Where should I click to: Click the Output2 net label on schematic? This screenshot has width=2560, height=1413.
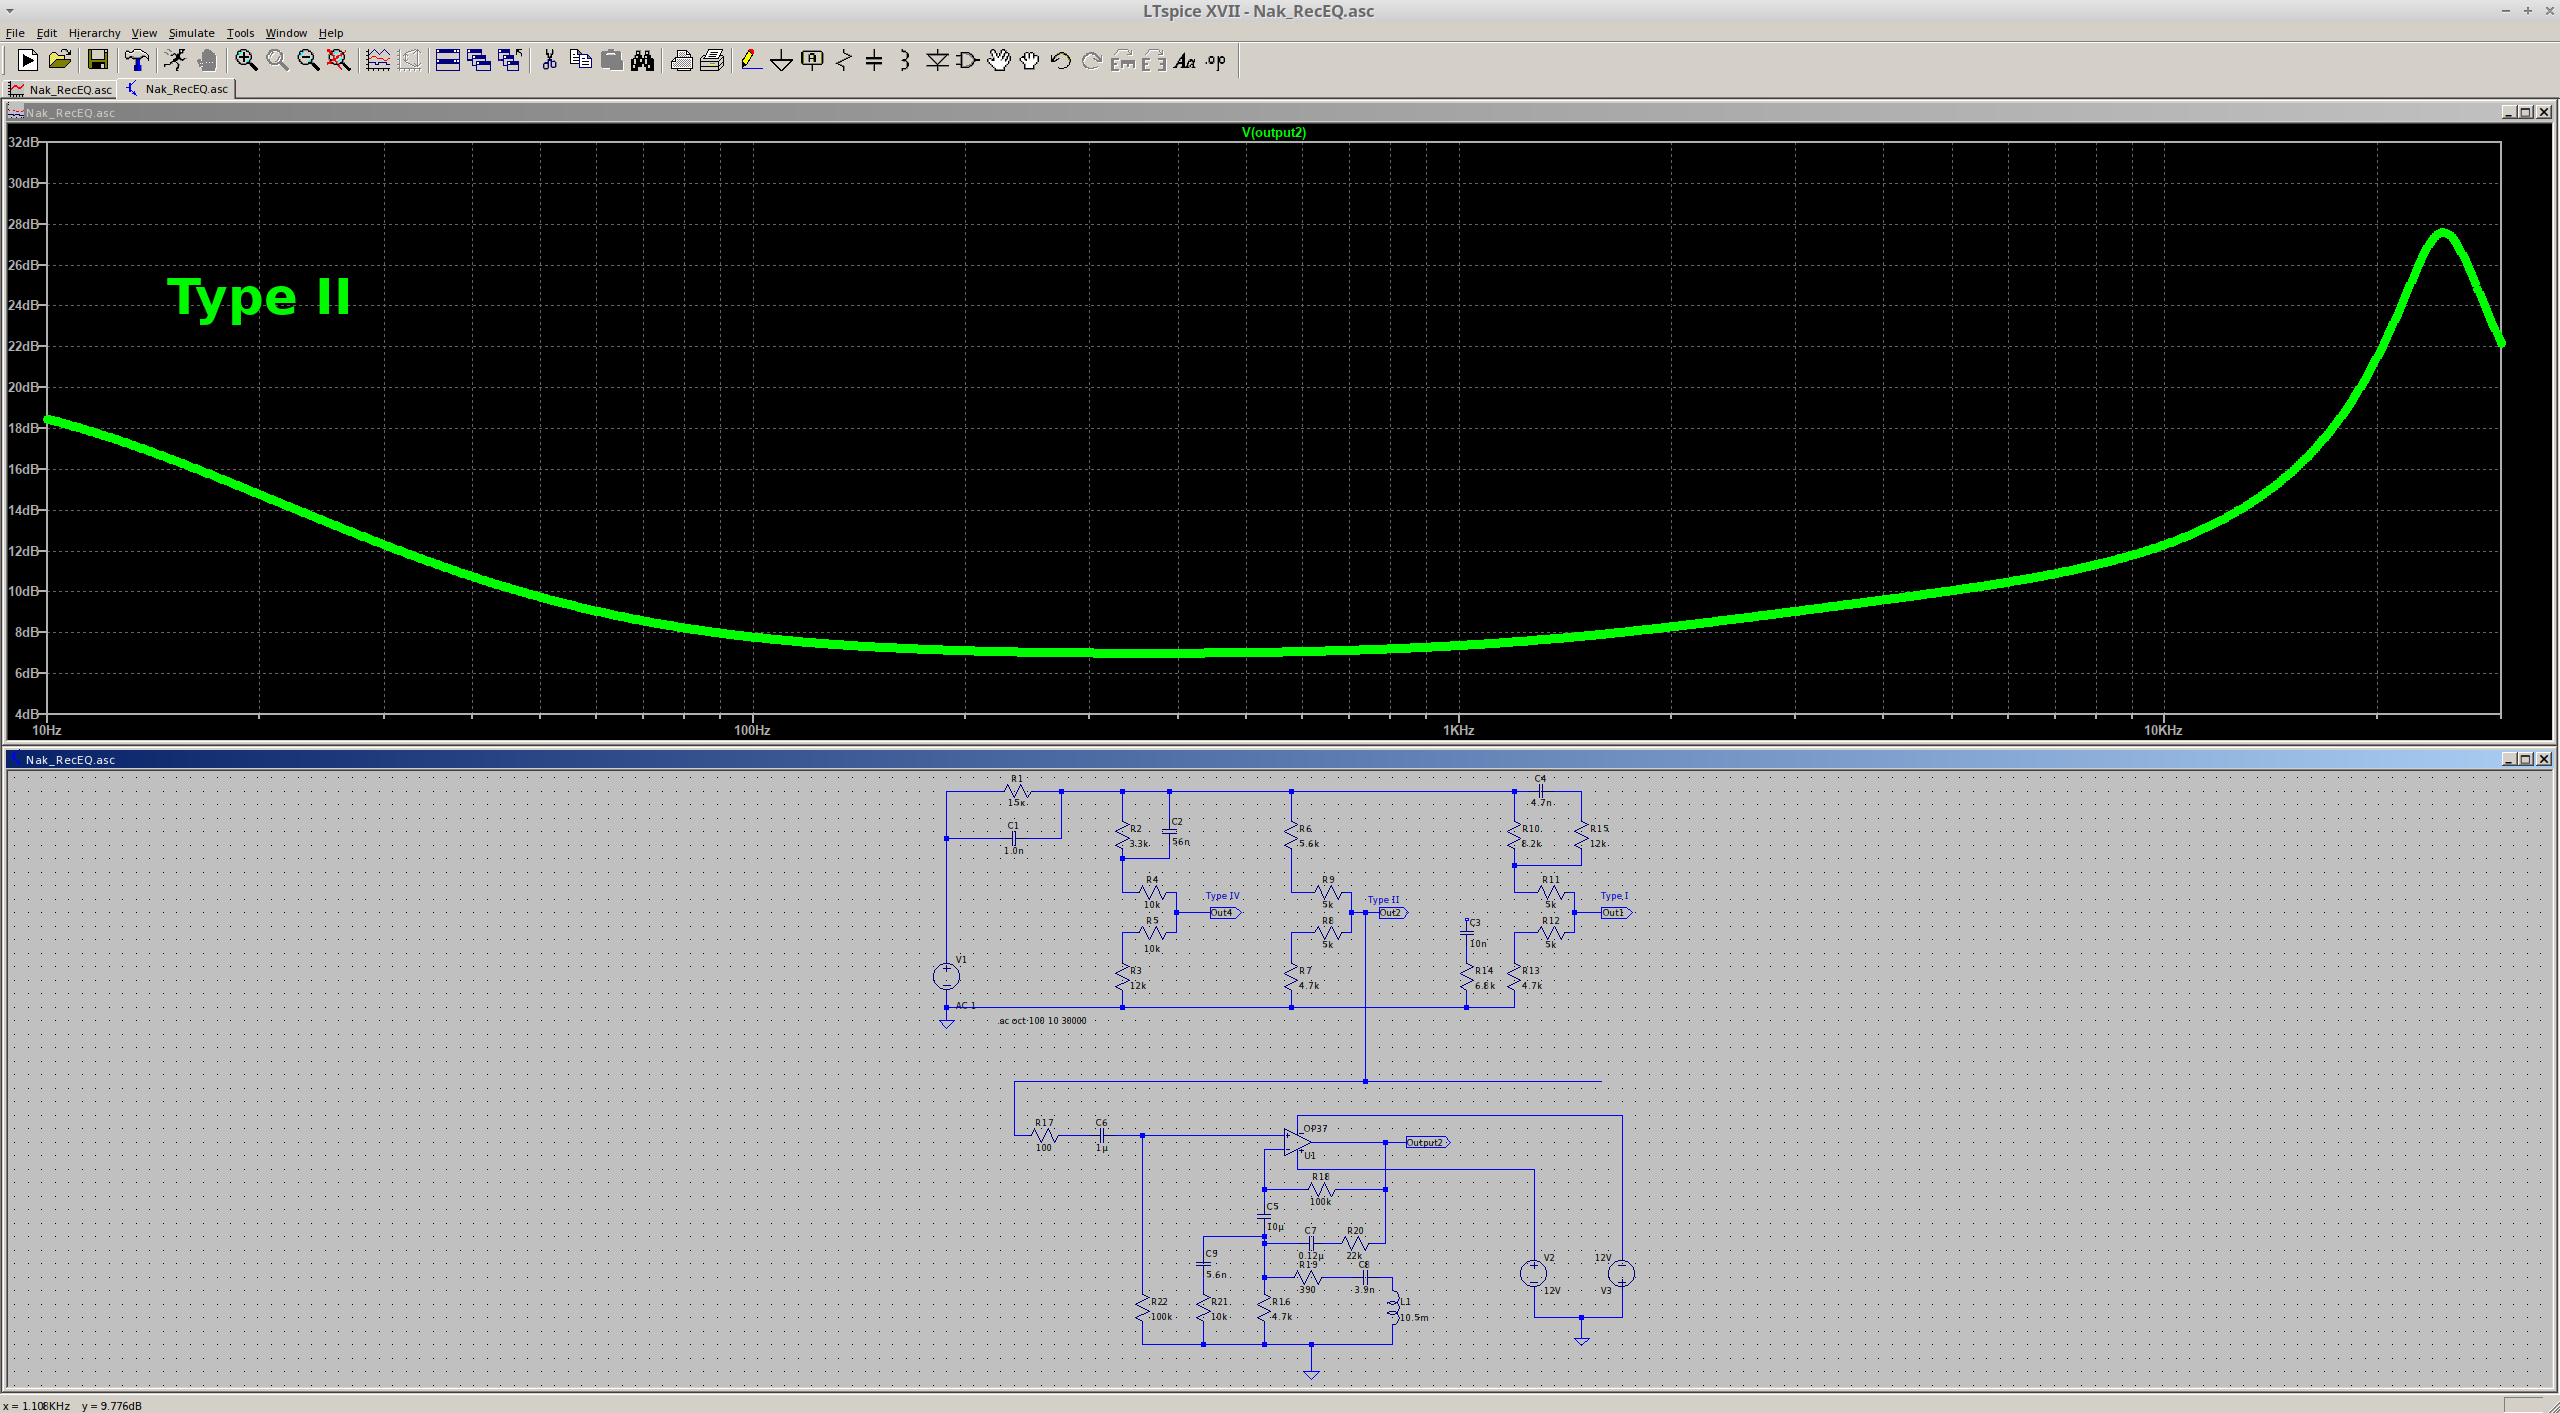point(1425,1142)
